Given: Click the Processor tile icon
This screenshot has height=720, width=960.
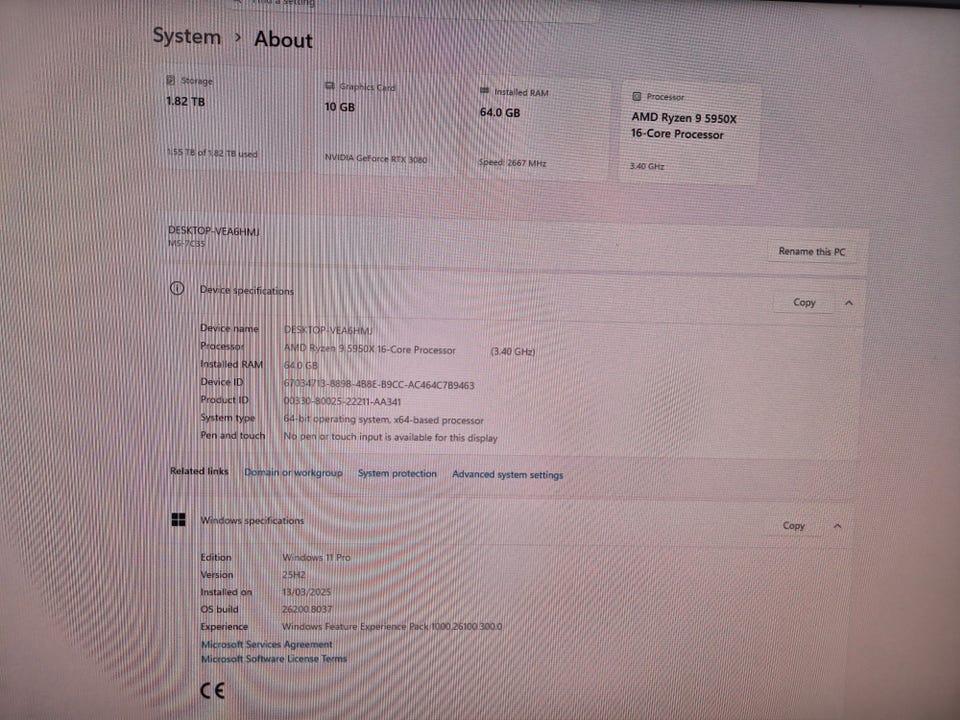Looking at the screenshot, I should 636,96.
